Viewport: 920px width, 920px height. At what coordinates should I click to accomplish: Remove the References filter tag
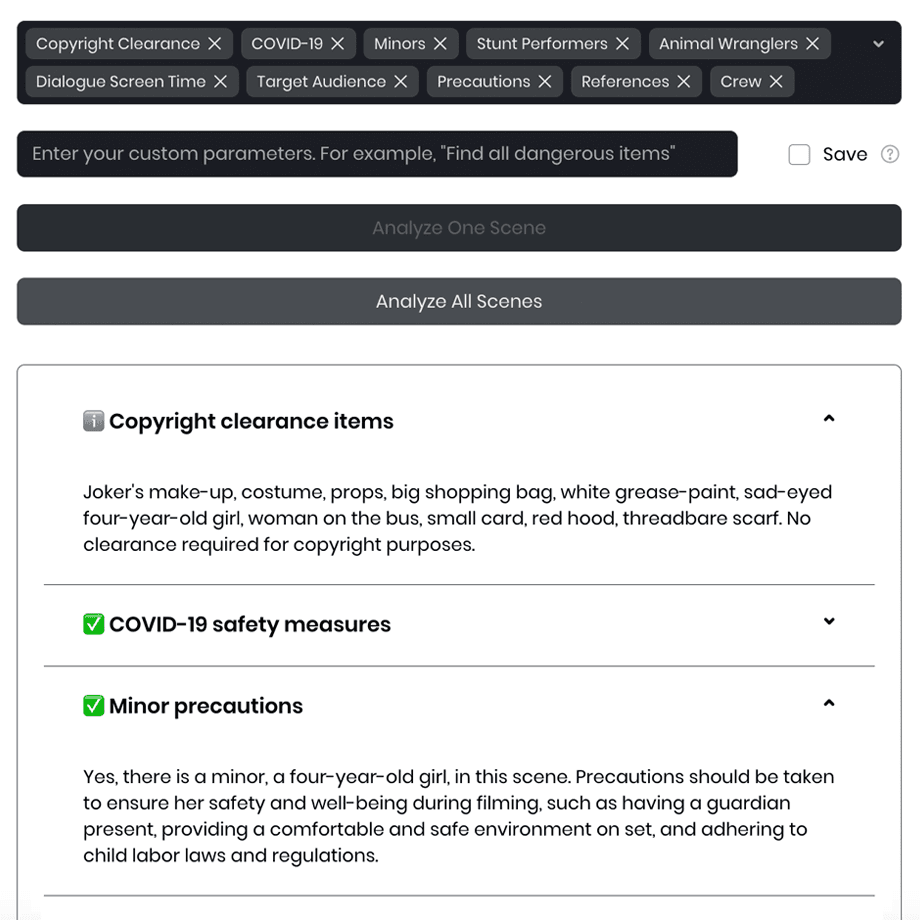pyautogui.click(x=684, y=81)
